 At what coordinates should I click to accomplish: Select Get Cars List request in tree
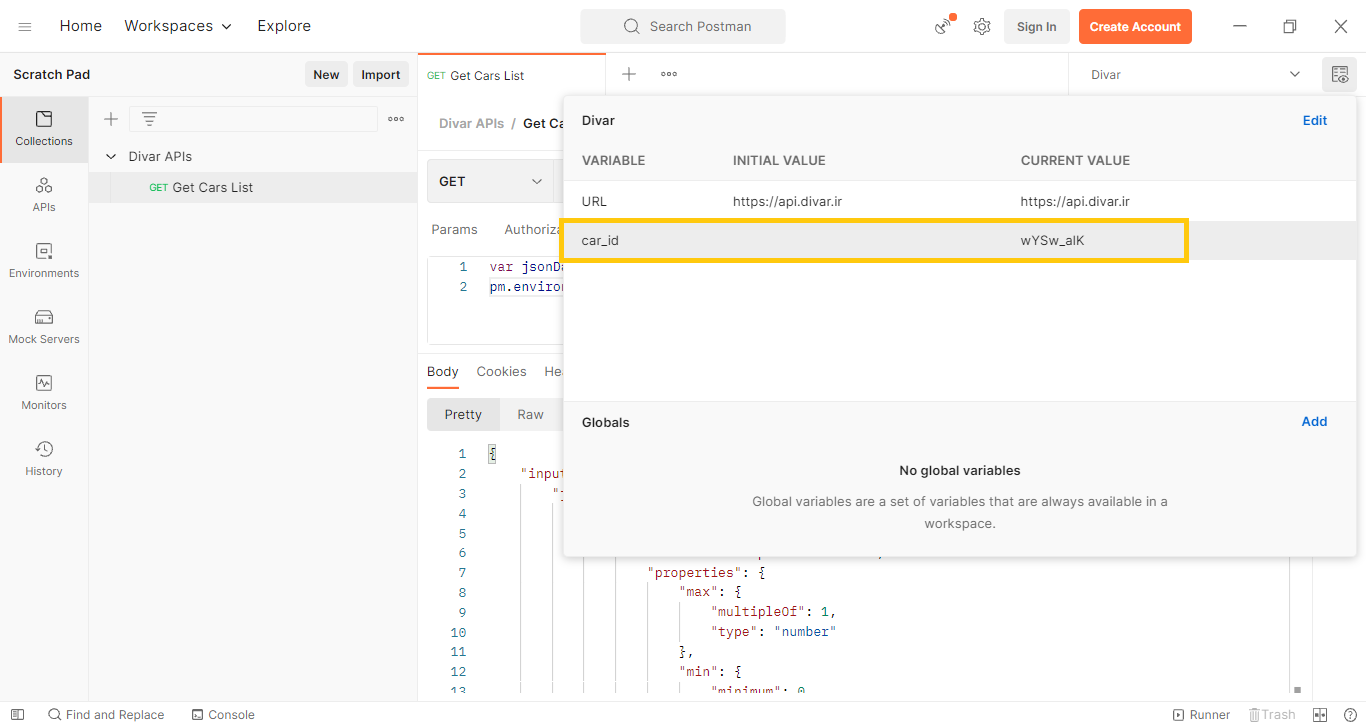coord(253,188)
